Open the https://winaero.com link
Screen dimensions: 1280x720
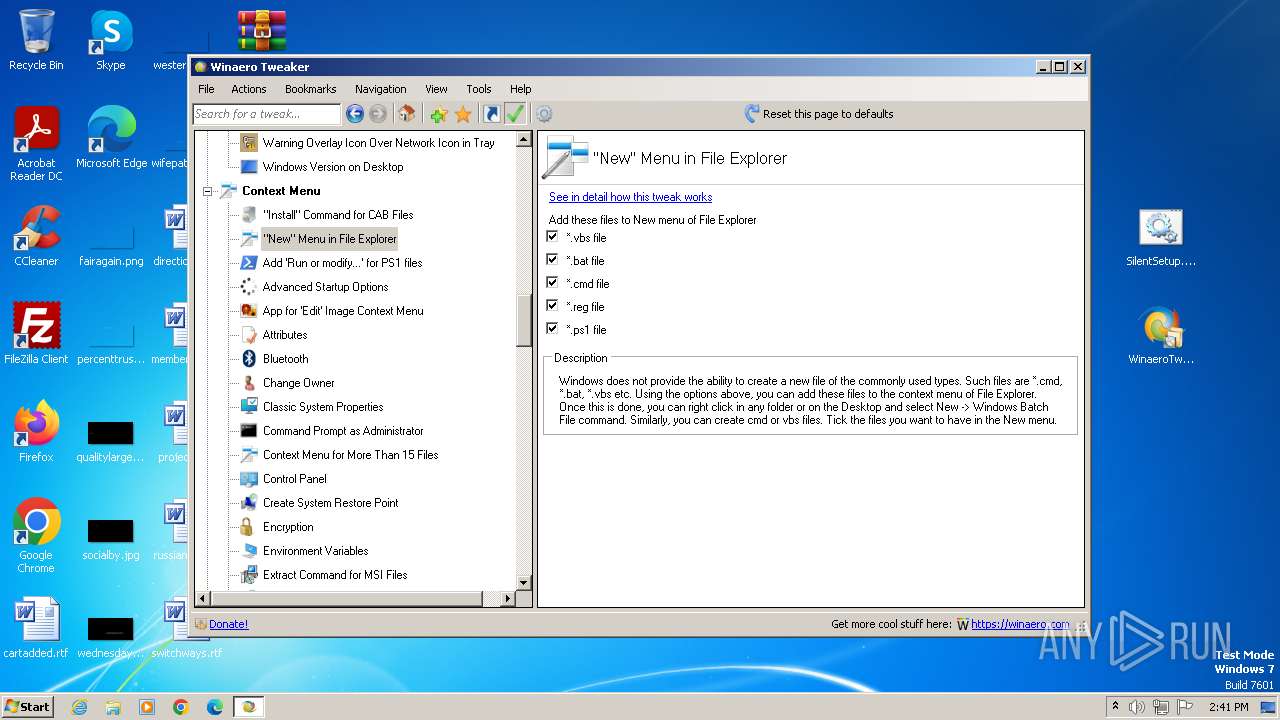pos(1019,624)
